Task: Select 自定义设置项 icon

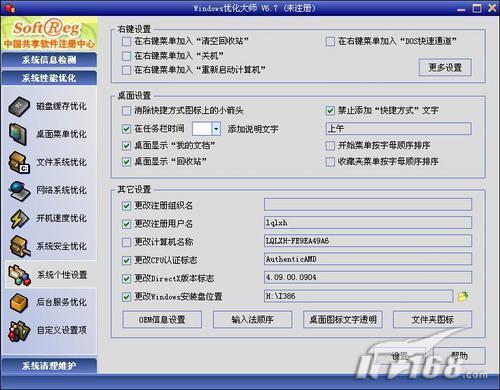Action: [x=19, y=331]
